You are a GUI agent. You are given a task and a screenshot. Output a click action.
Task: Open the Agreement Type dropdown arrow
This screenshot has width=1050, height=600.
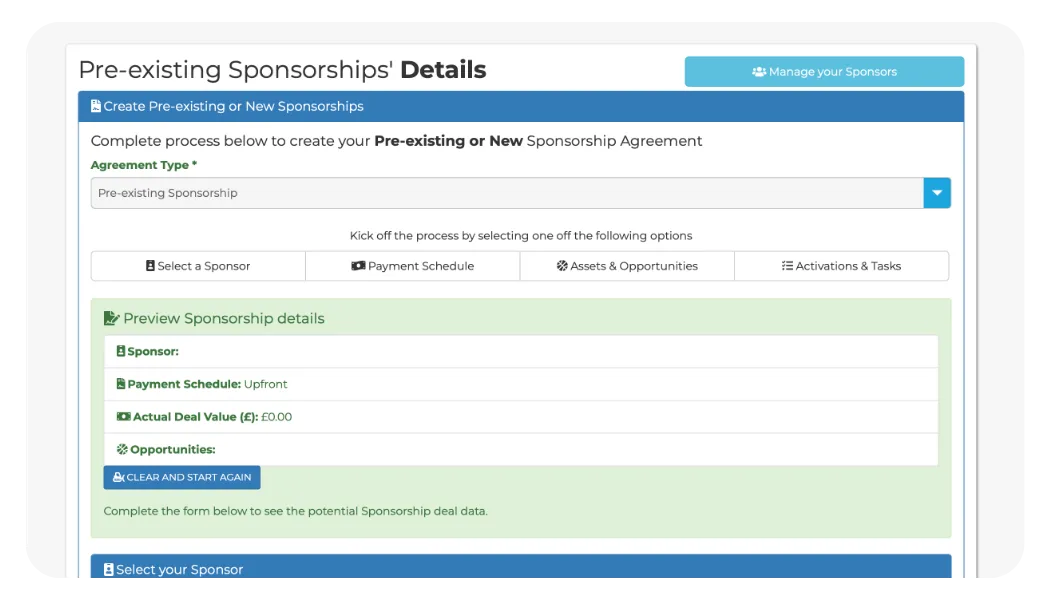coord(937,193)
